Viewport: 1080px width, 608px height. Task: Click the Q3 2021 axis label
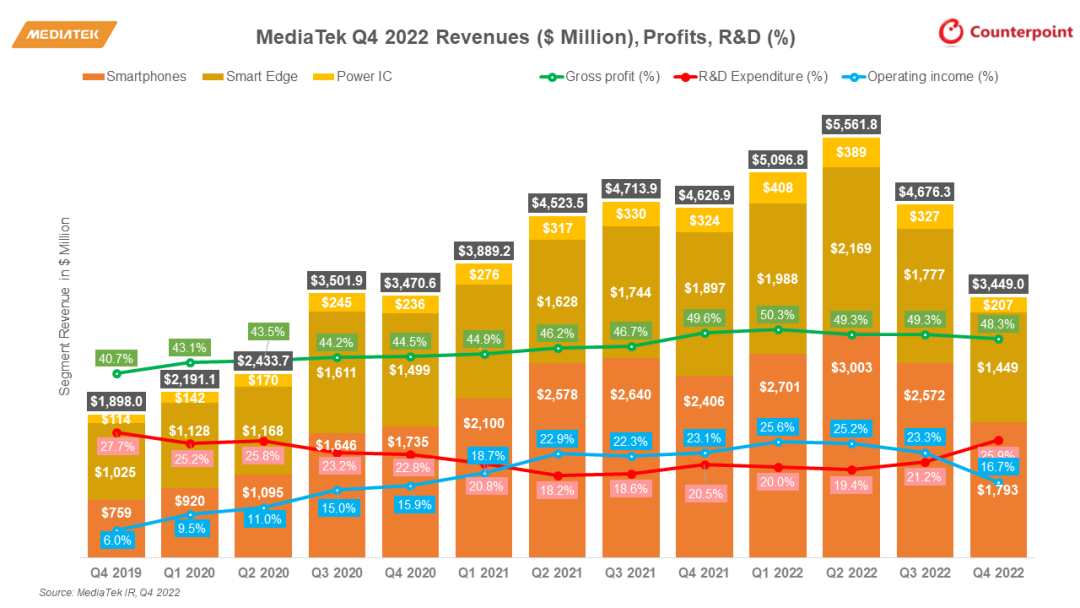pyautogui.click(x=630, y=573)
